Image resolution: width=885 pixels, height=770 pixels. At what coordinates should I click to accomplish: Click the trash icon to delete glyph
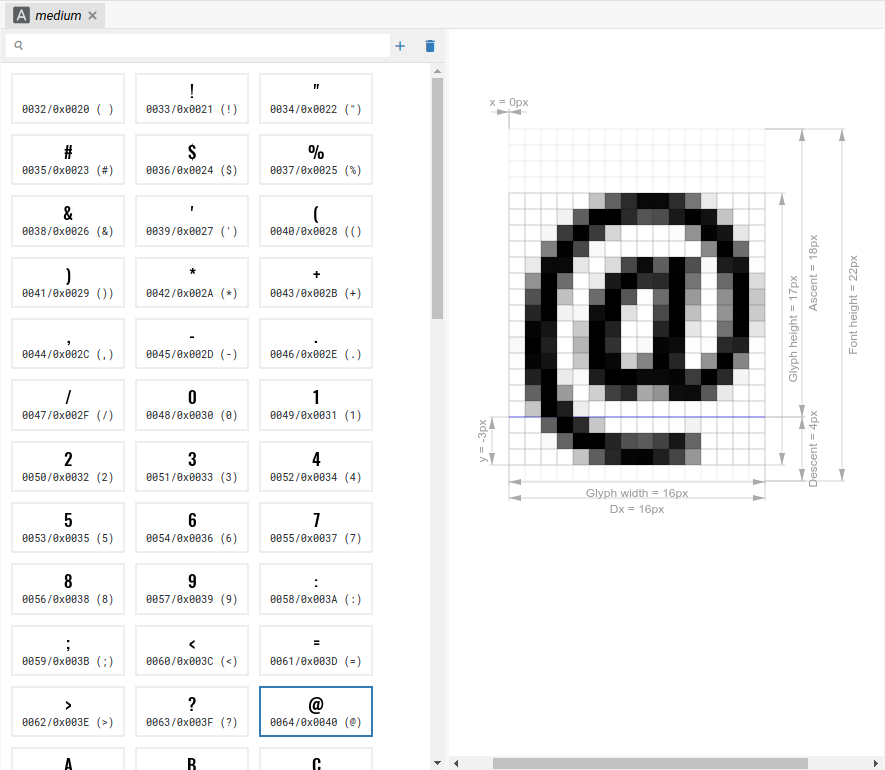click(x=430, y=46)
